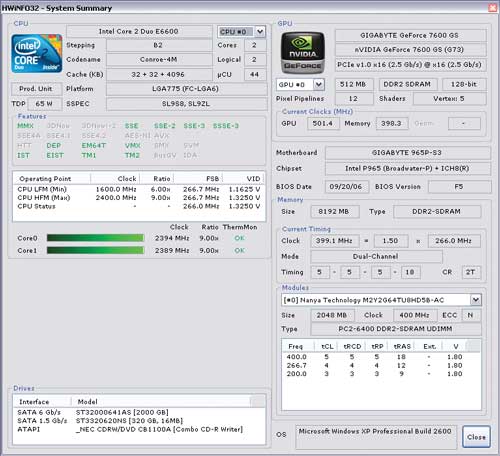The width and height of the screenshot is (500, 456).
Task: Open the GPU #0 selector dropdown
Action: click(319, 84)
